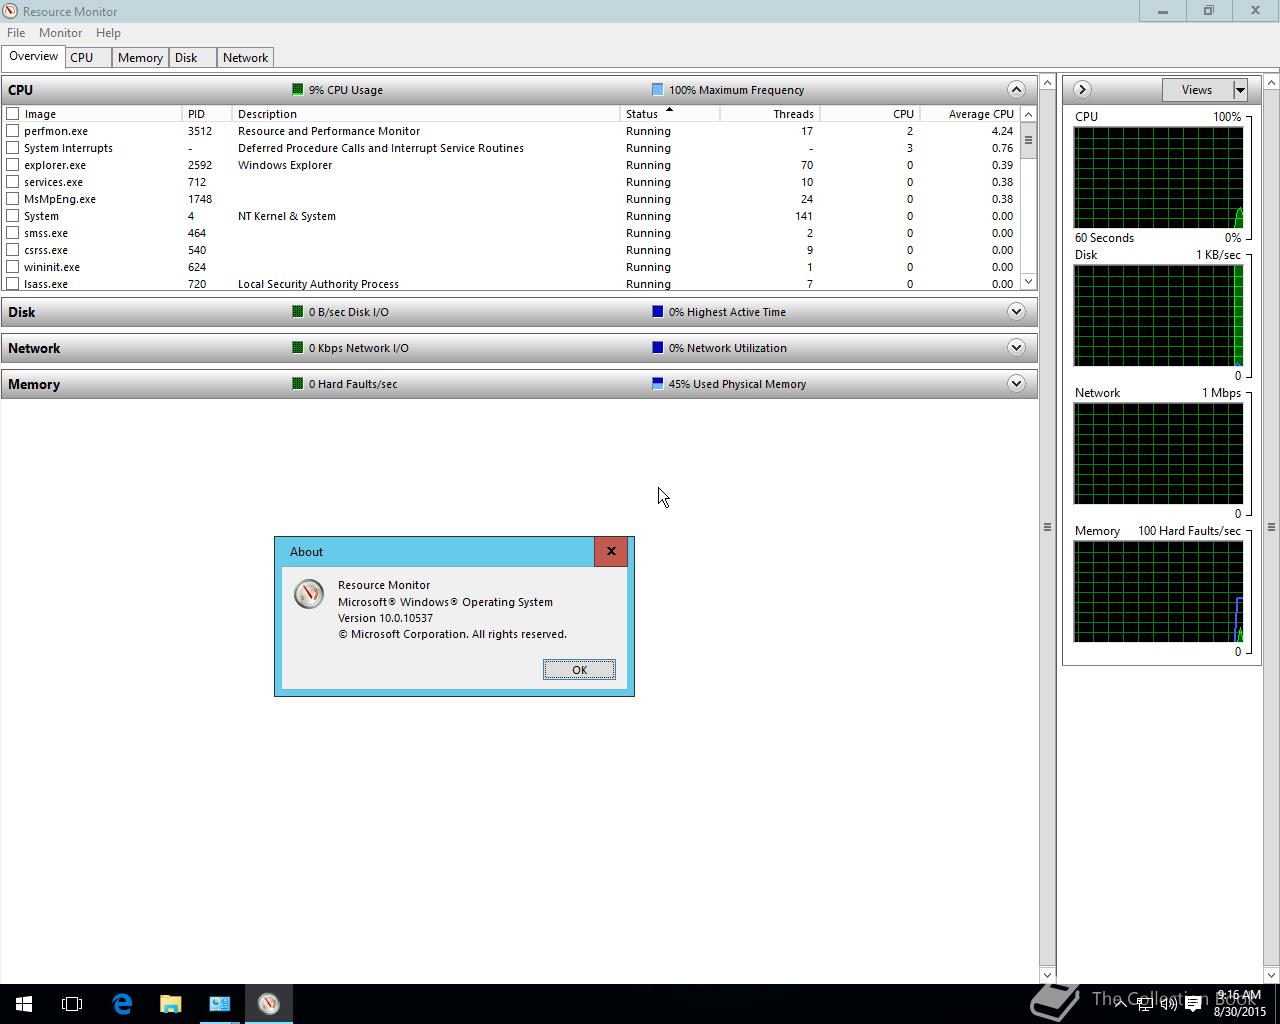Click the process list scrollbar thumb
The width and height of the screenshot is (1280, 1024).
click(1028, 140)
